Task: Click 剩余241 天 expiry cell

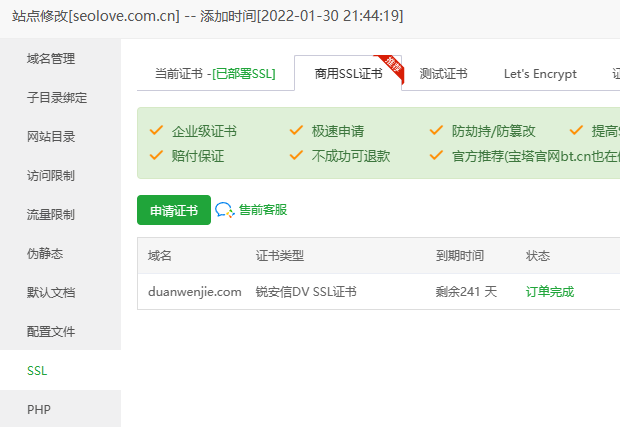Action: click(466, 292)
